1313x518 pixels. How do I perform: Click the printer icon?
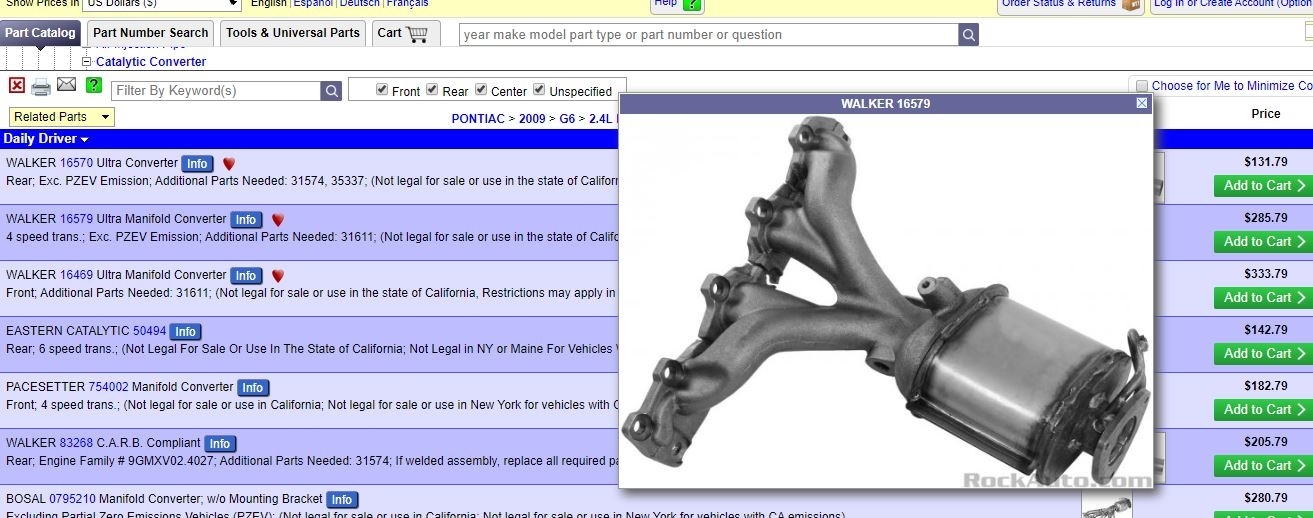click(41, 87)
